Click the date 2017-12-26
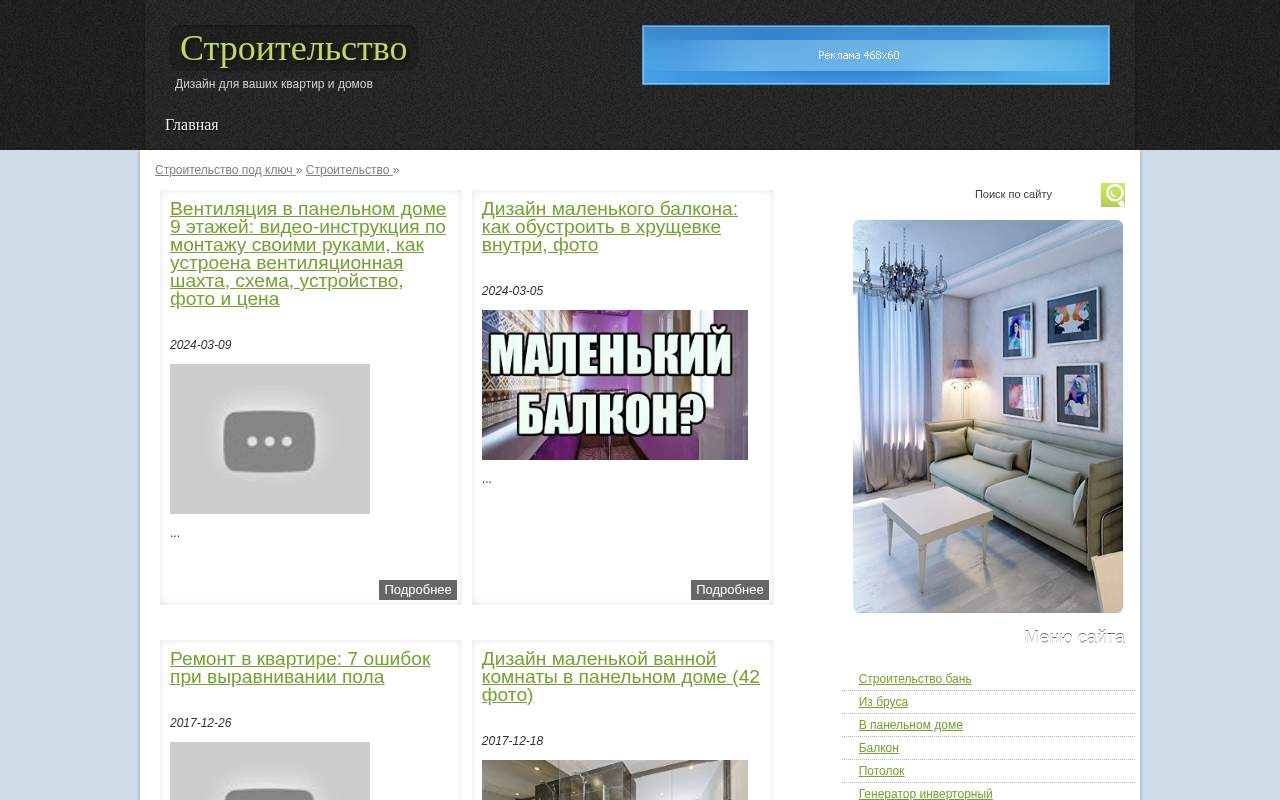The height and width of the screenshot is (800, 1280). pyautogui.click(x=200, y=723)
